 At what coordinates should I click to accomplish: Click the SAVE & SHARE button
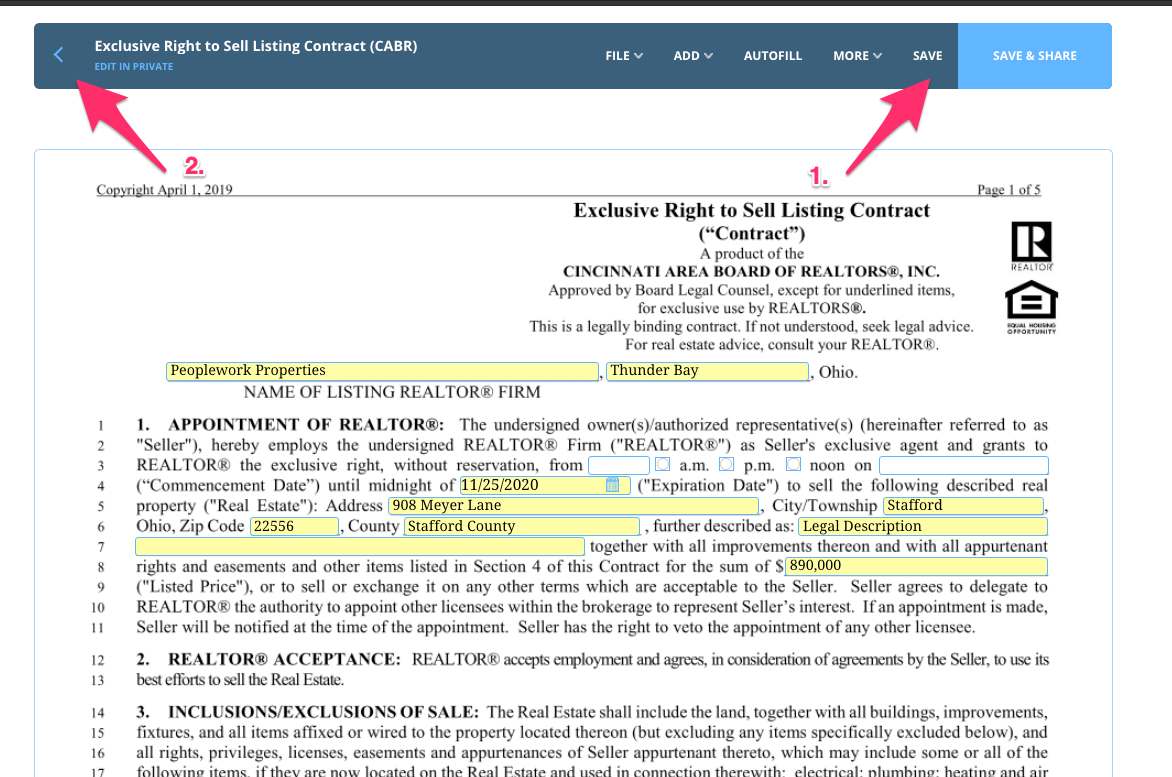pyautogui.click(x=1034, y=56)
